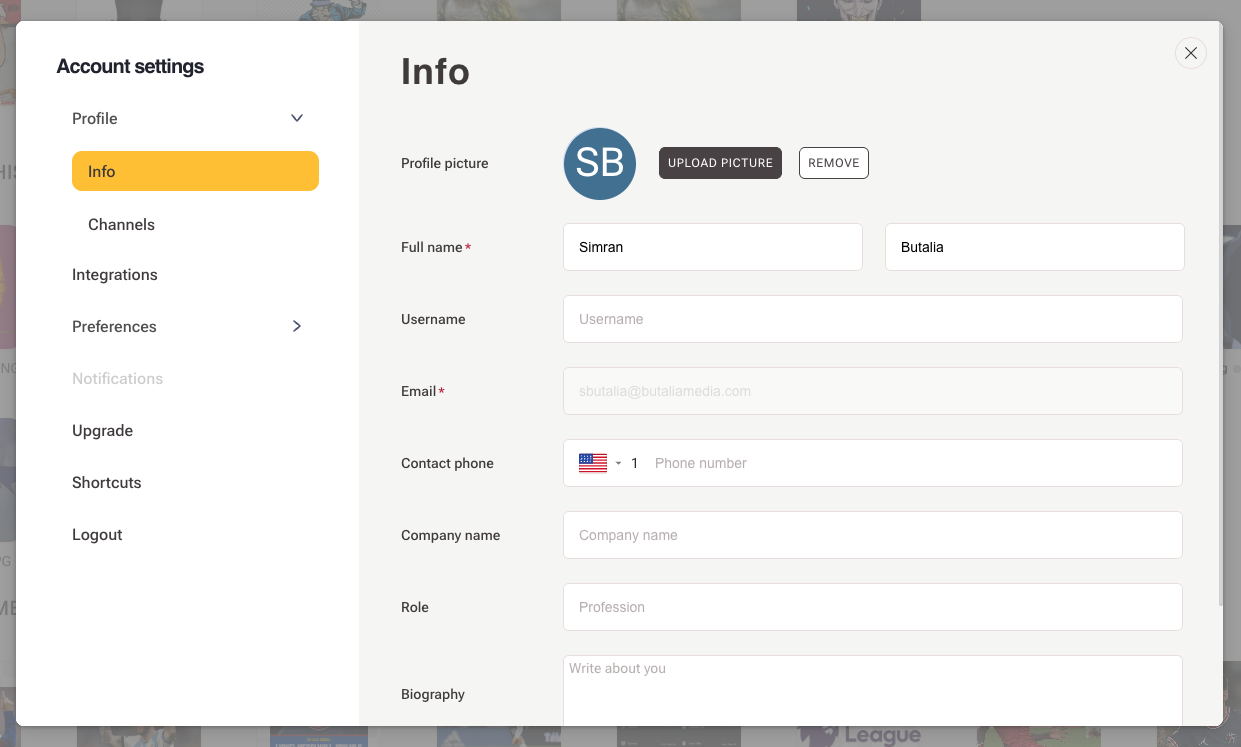Select the Company name text box
This screenshot has height=747, width=1241.
[872, 535]
